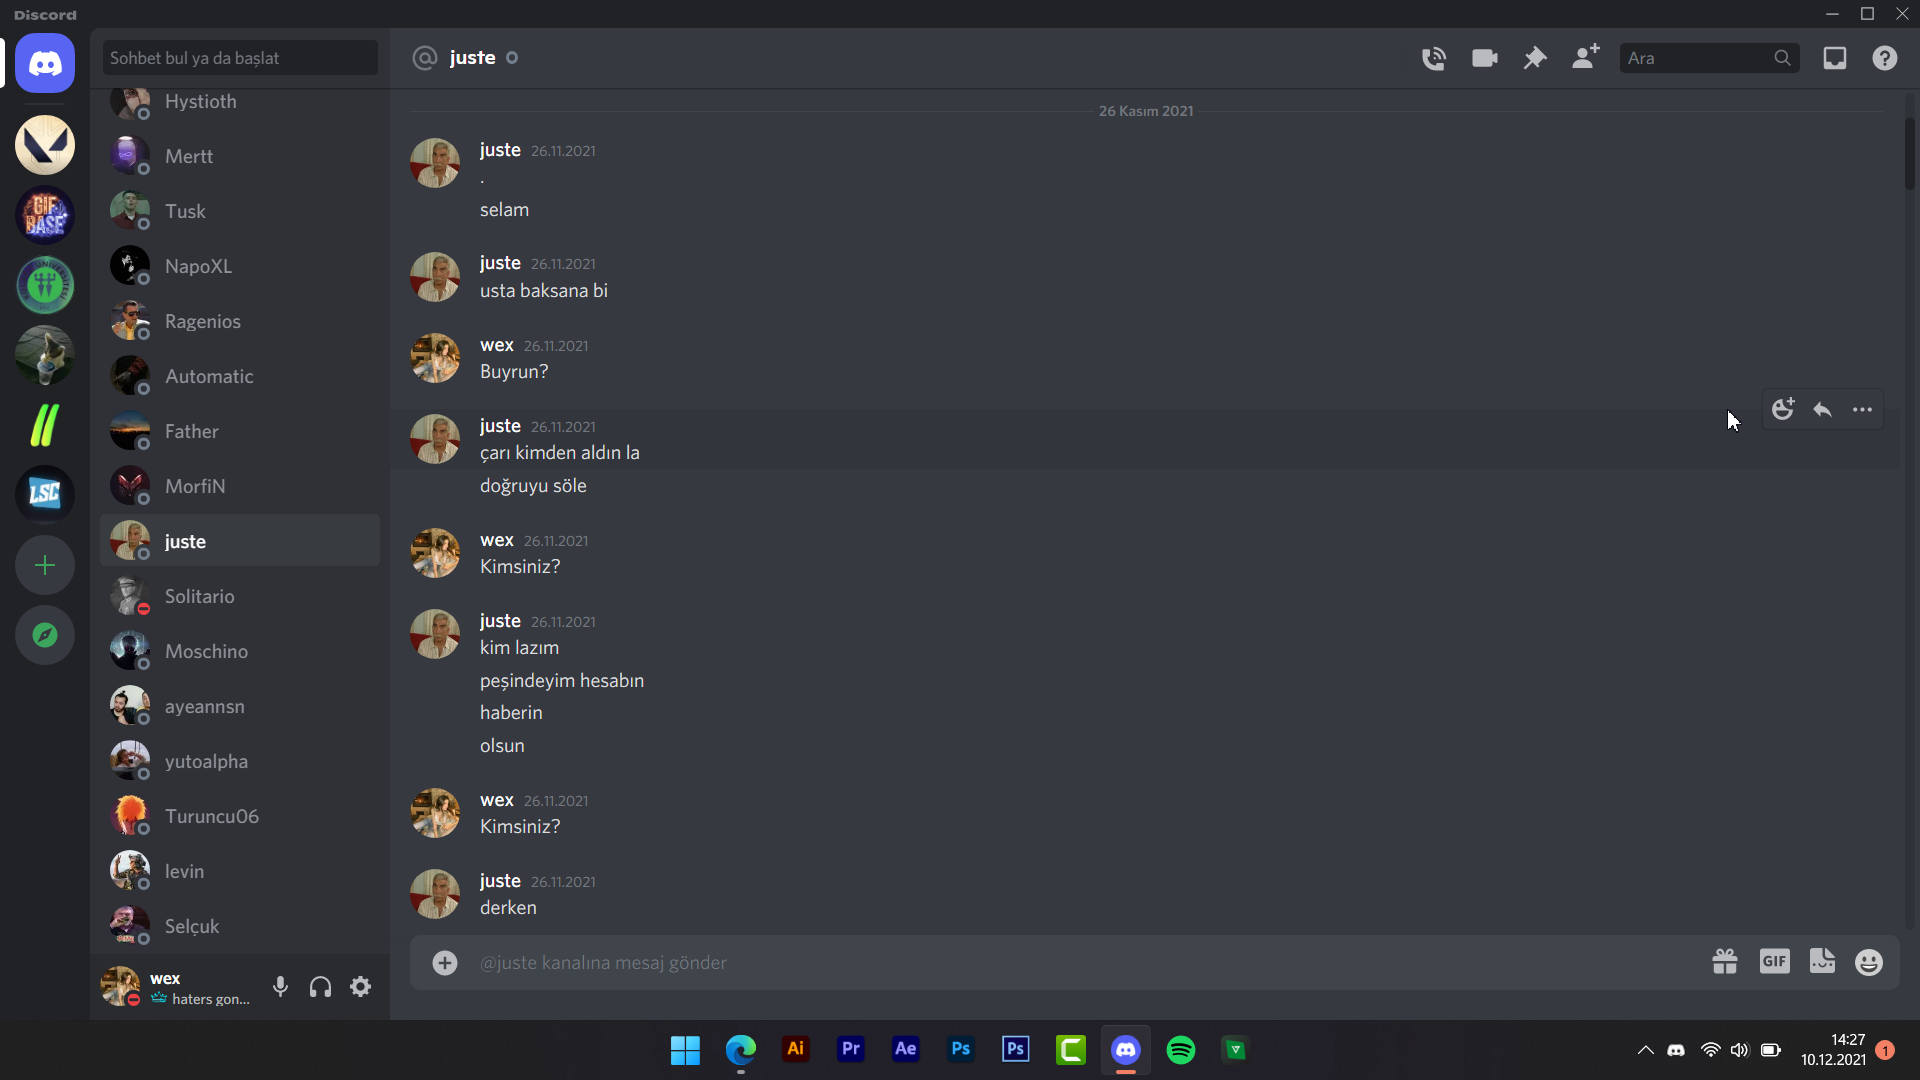Toggle headphone deafen
The height and width of the screenshot is (1080, 1920).
click(x=320, y=987)
